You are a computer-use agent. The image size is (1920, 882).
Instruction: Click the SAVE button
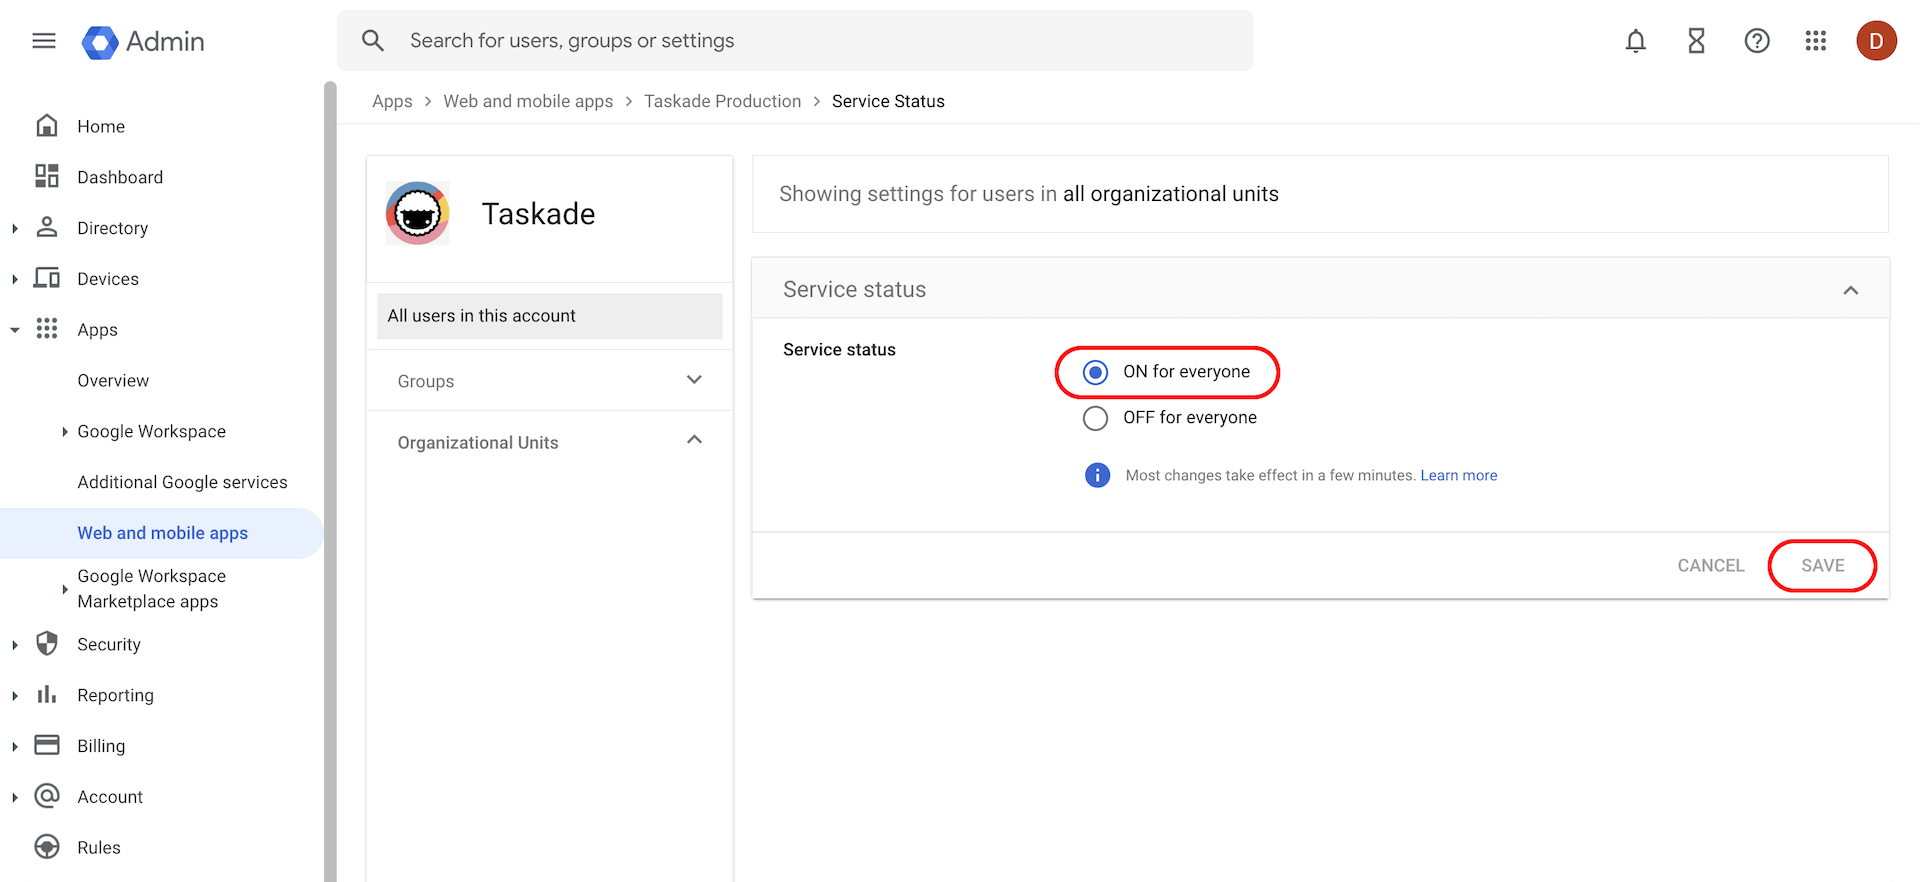tap(1823, 566)
